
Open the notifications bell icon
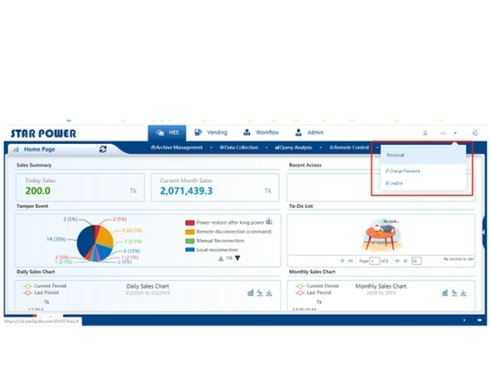pos(425,133)
